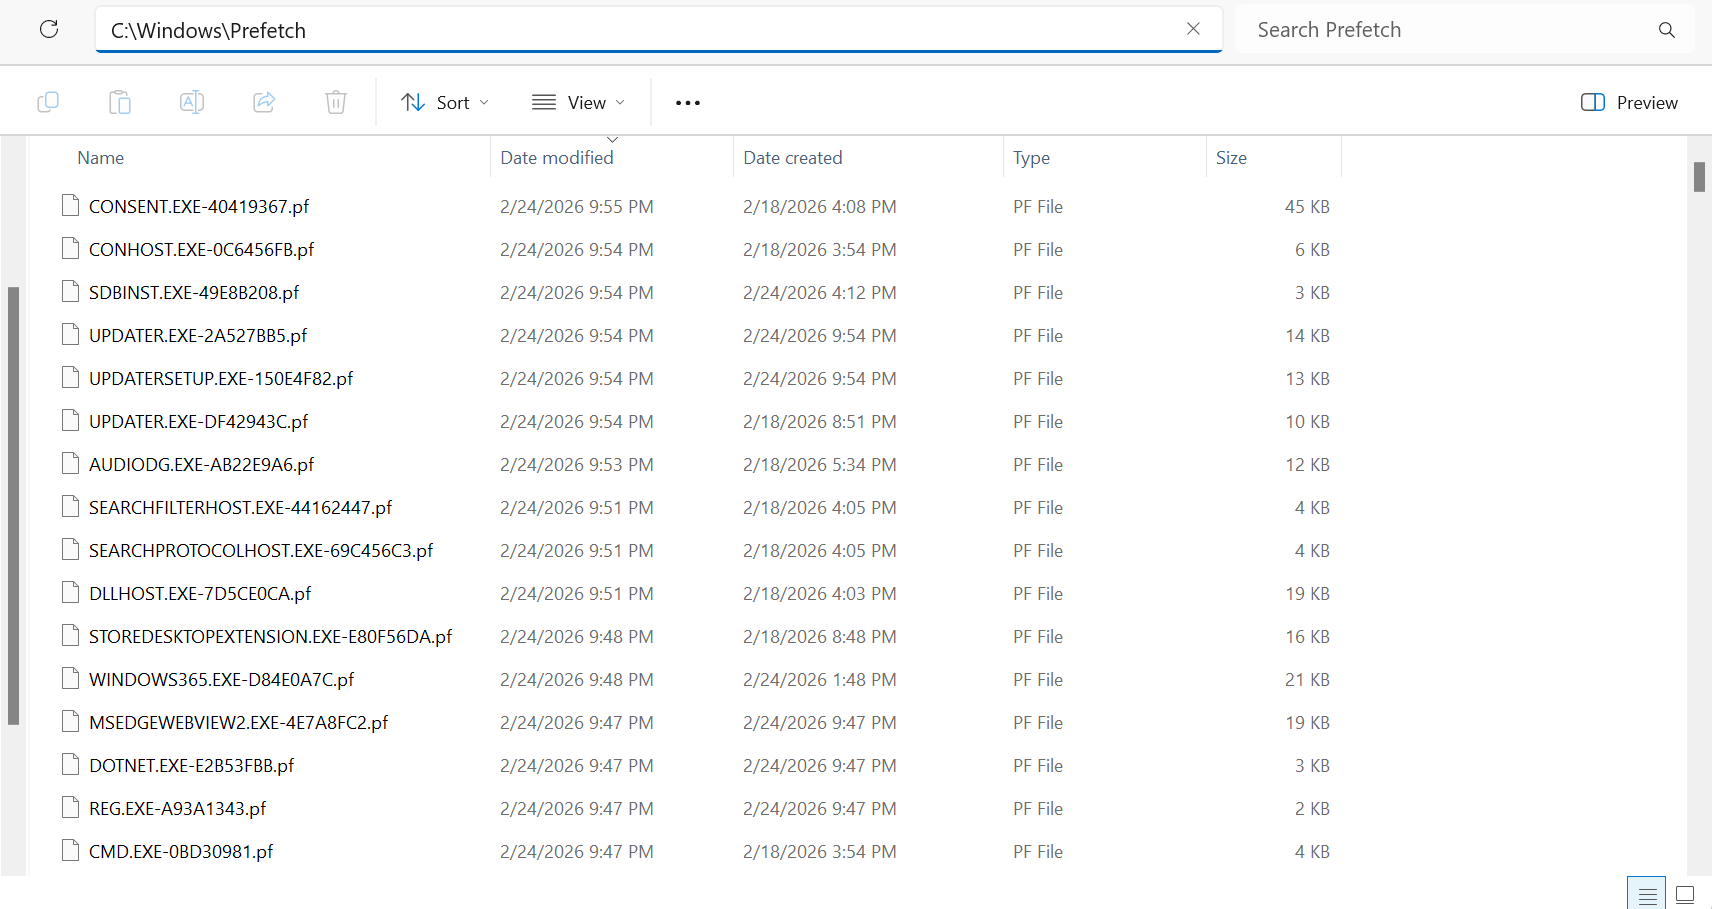Click 2/24/2026 1:48 PM created date

click(x=820, y=680)
